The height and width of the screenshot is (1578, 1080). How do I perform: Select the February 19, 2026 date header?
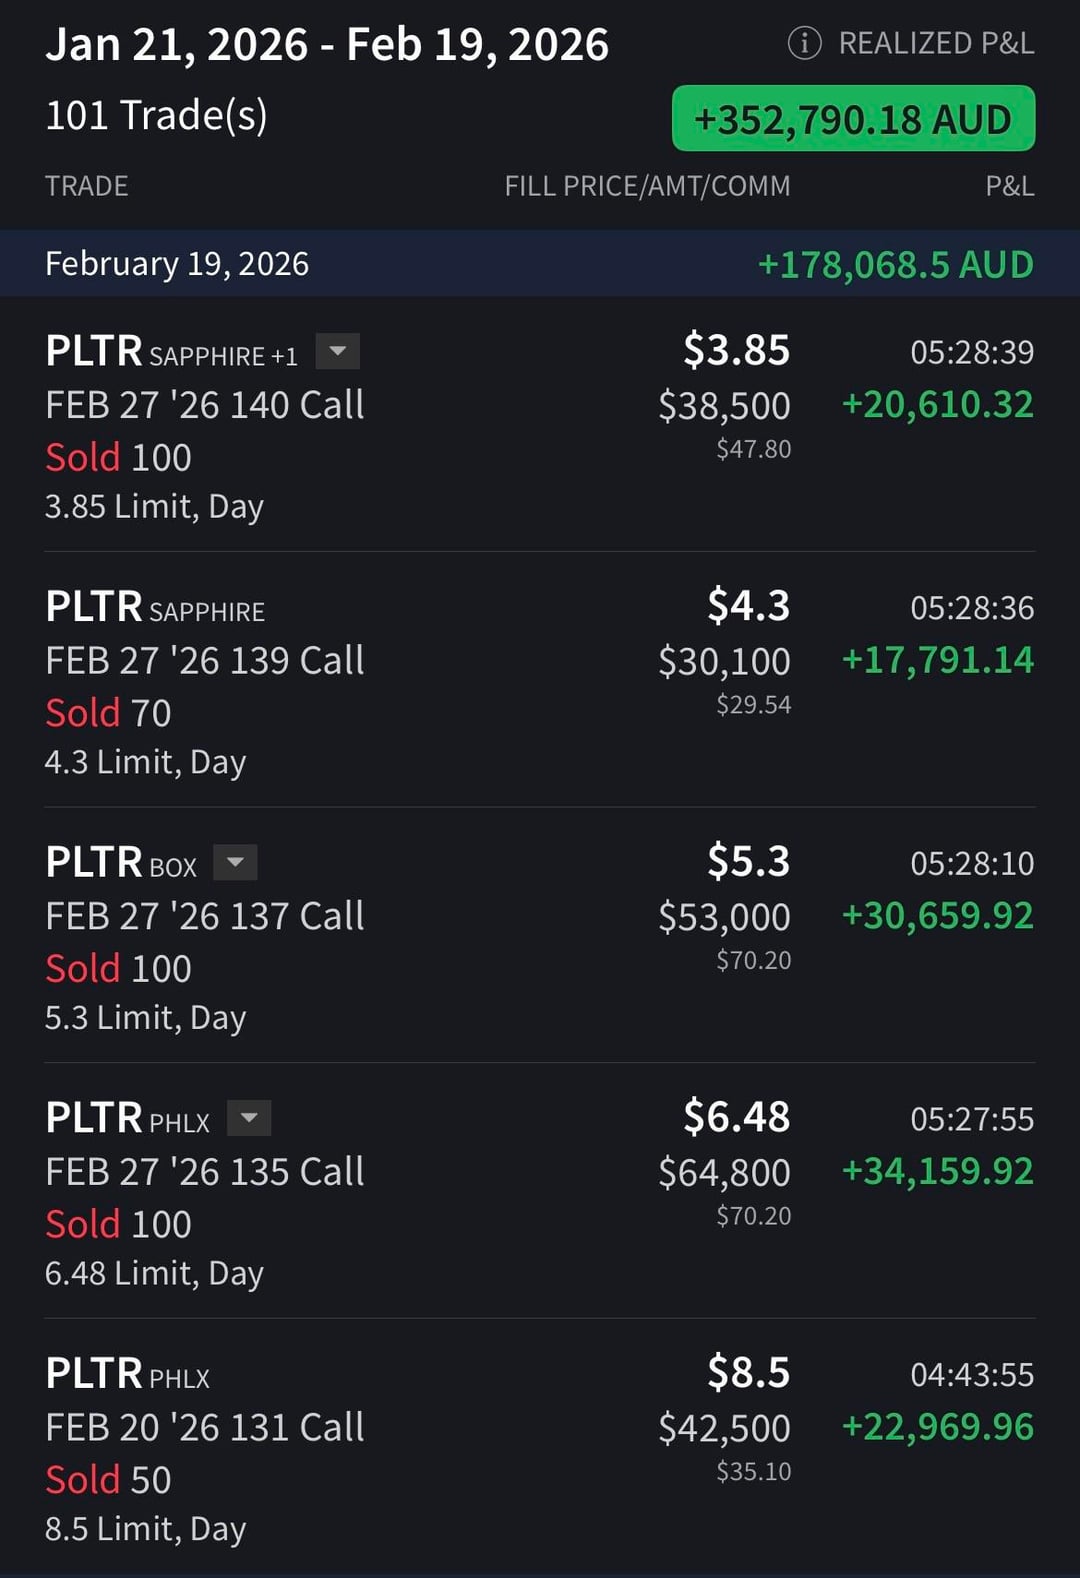pyautogui.click(x=177, y=264)
